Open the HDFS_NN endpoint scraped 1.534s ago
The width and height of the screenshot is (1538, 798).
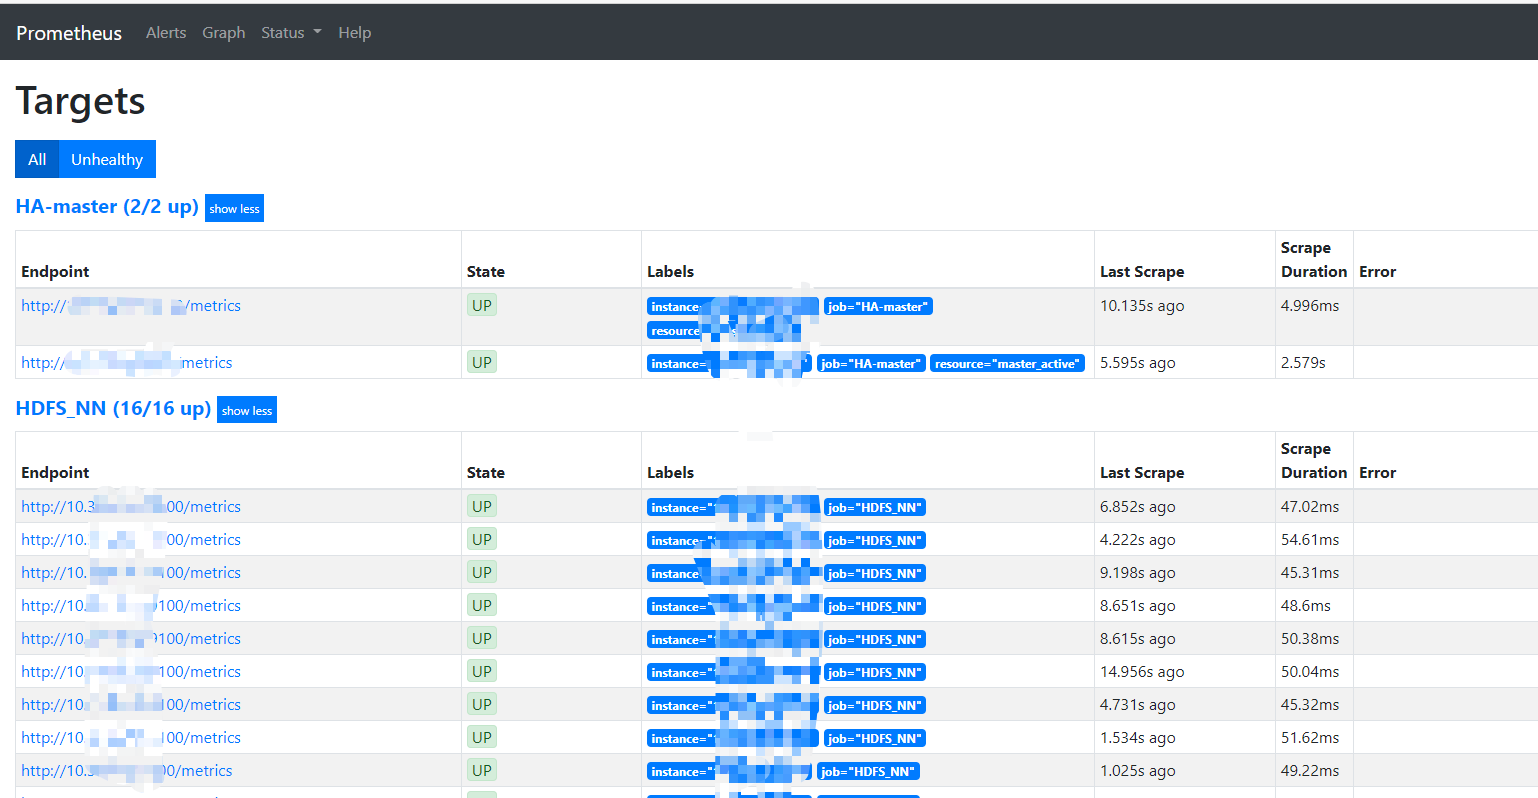point(131,738)
